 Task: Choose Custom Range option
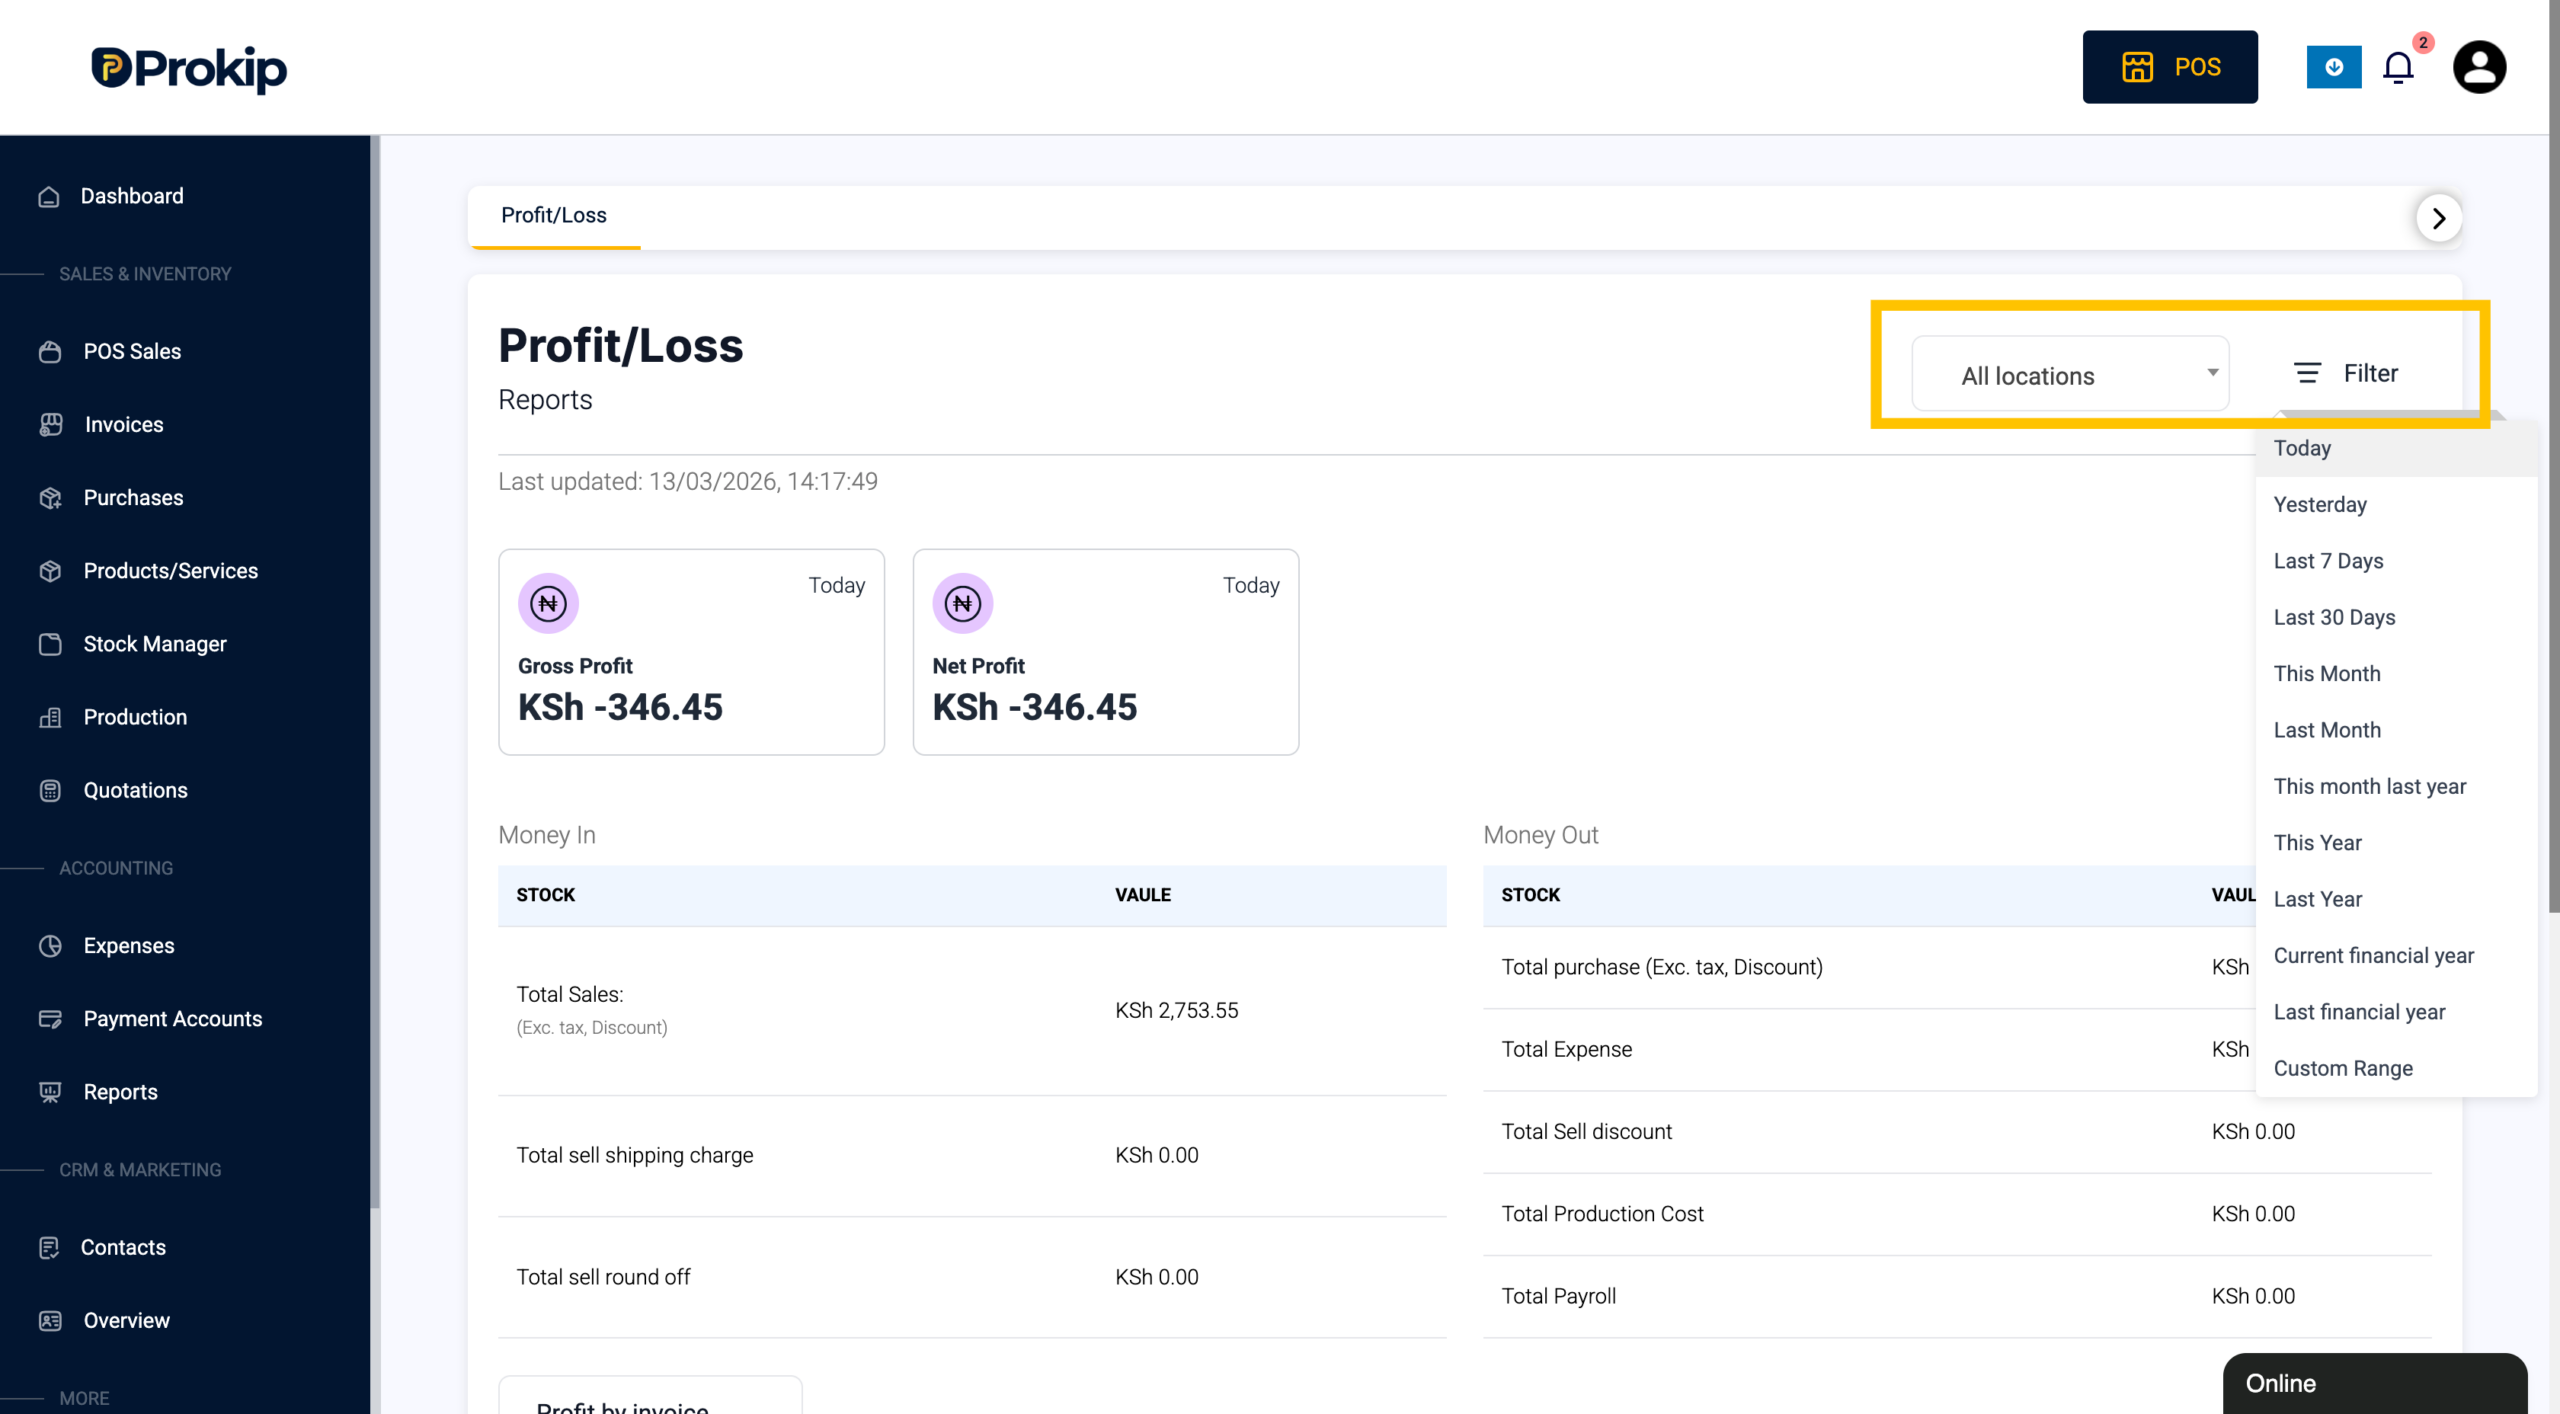click(x=2397, y=1069)
